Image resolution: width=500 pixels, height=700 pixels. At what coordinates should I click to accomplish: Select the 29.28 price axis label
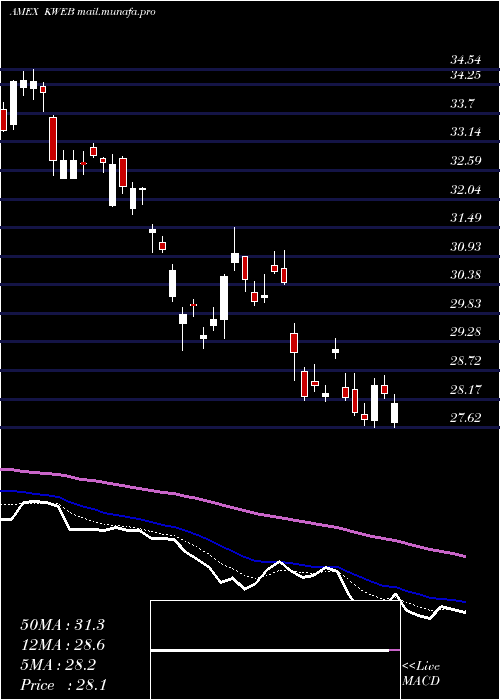point(464,332)
